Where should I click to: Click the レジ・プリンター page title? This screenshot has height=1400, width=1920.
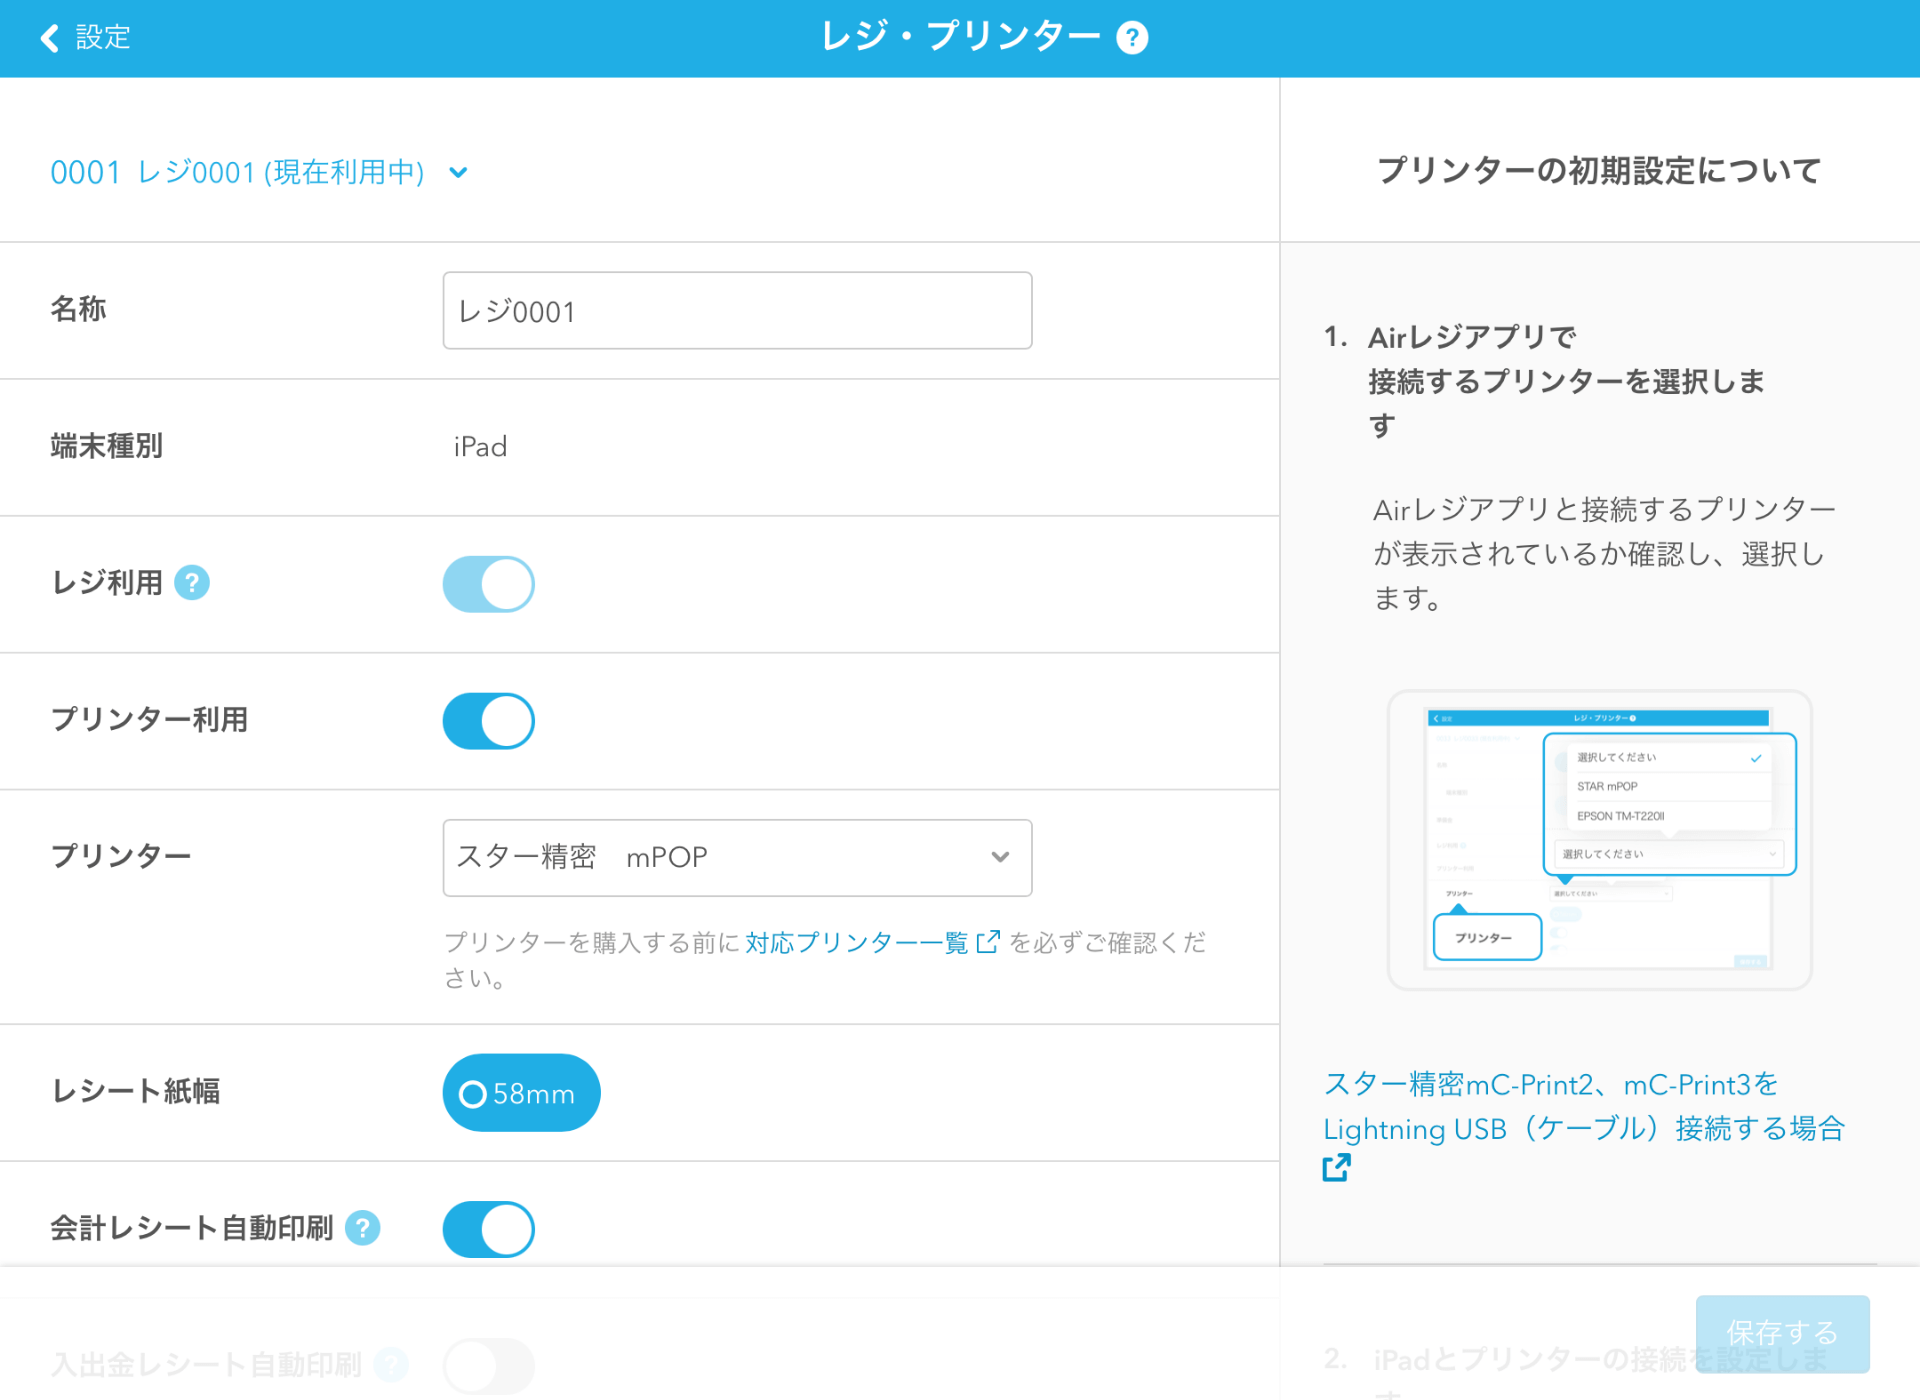pyautogui.click(x=960, y=37)
